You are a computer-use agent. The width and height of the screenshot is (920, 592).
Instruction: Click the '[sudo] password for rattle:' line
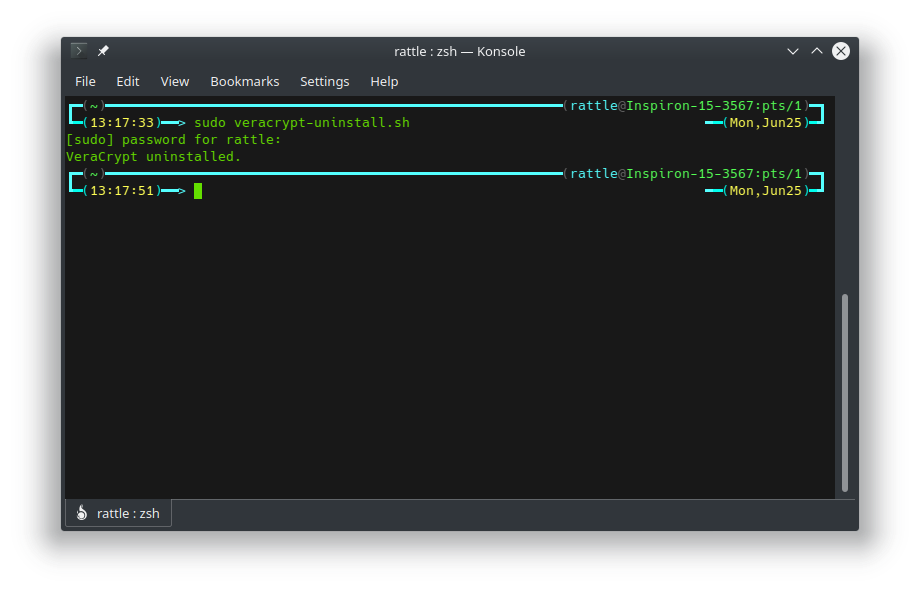(174, 140)
